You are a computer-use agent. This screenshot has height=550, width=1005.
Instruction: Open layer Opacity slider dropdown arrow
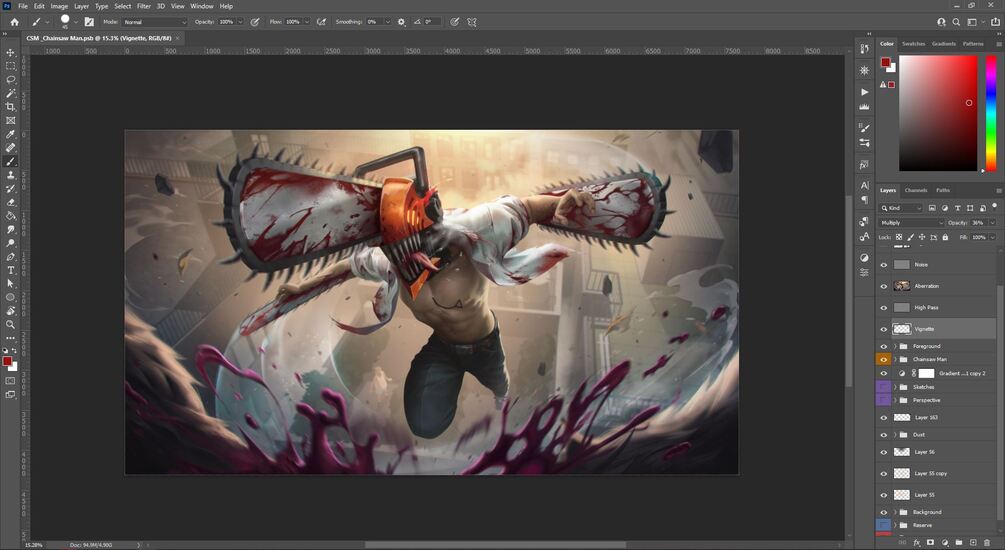[992, 222]
